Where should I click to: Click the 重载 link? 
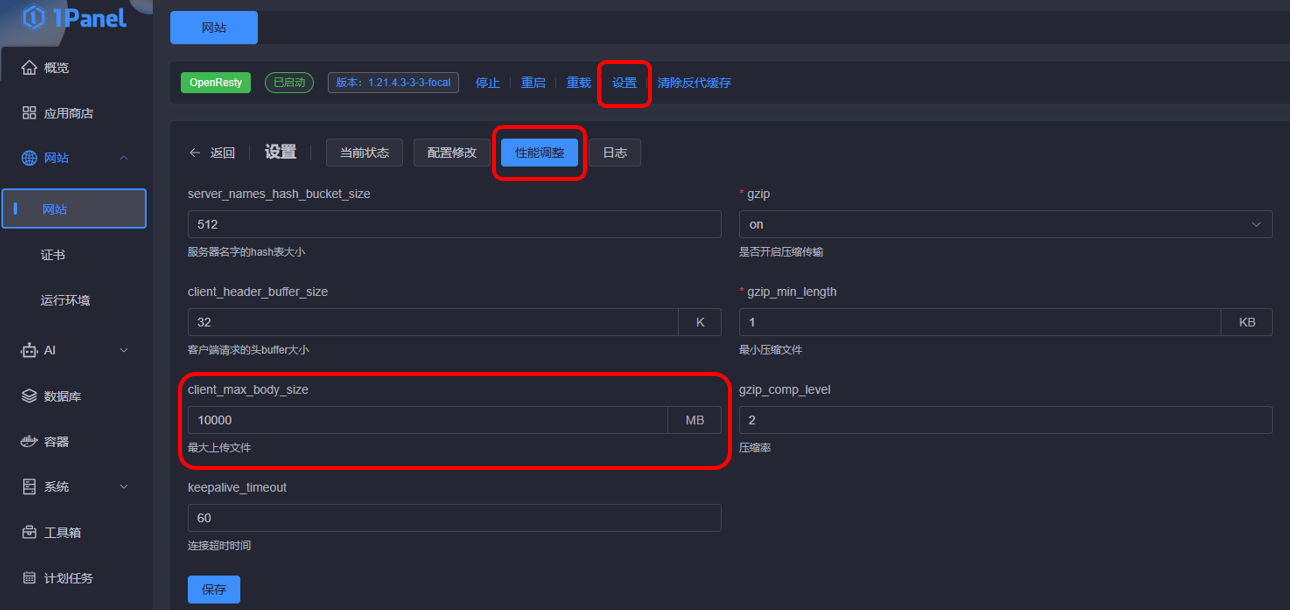coord(579,83)
